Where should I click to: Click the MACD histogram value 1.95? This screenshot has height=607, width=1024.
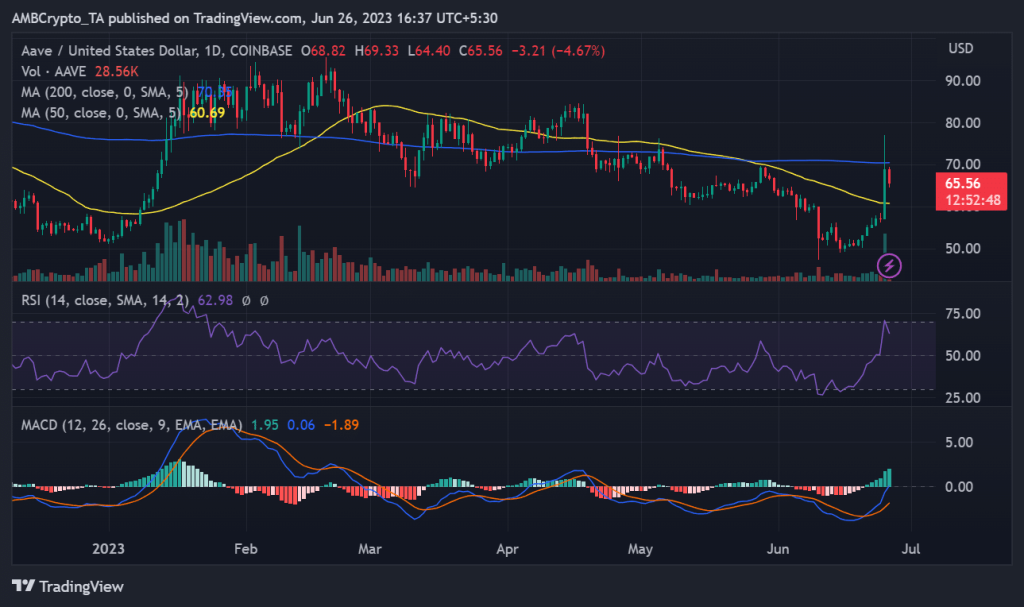263,426
